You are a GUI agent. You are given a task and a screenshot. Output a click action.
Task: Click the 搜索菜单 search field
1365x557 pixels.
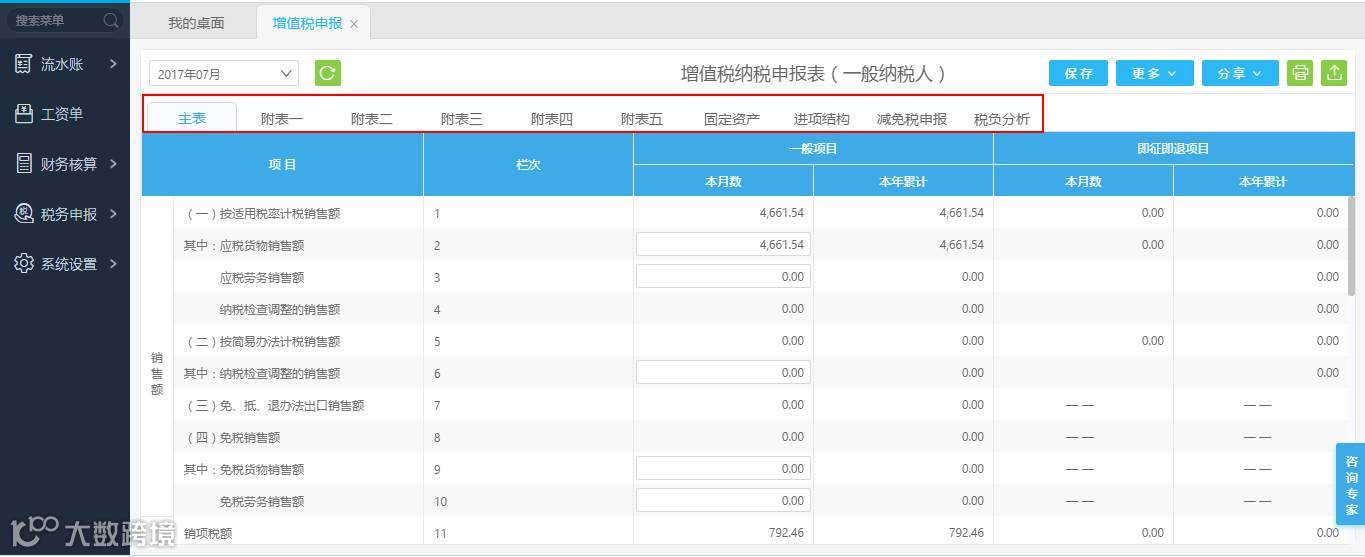[64, 20]
